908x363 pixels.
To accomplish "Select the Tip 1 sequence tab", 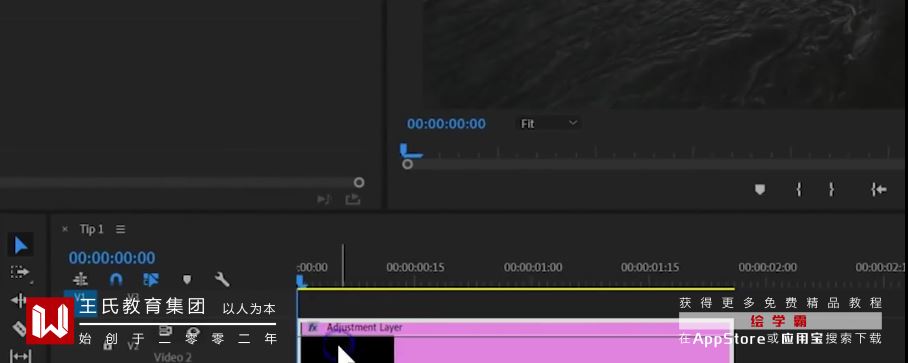I will 91,229.
